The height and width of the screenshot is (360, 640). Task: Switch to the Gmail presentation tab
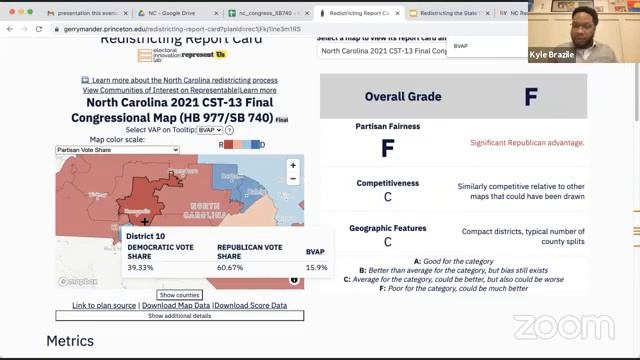(87, 13)
